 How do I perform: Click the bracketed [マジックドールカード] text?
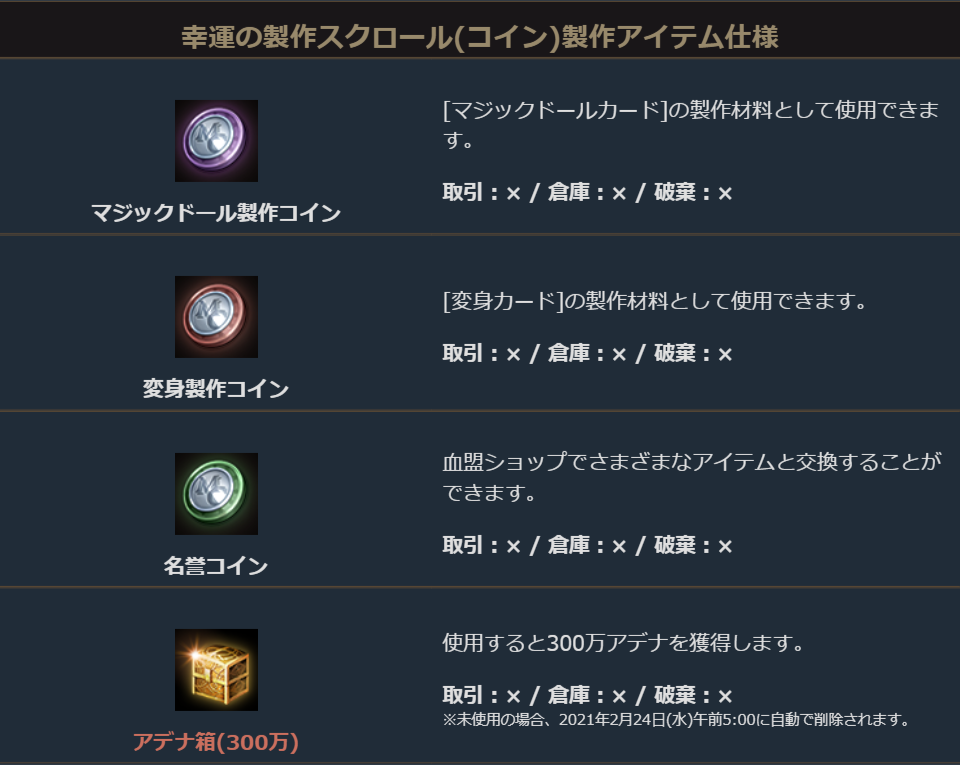(x=555, y=109)
